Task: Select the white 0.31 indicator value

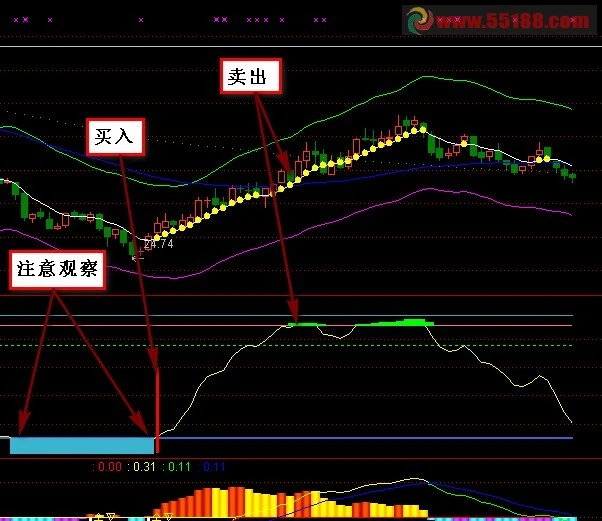Action: click(x=144, y=467)
